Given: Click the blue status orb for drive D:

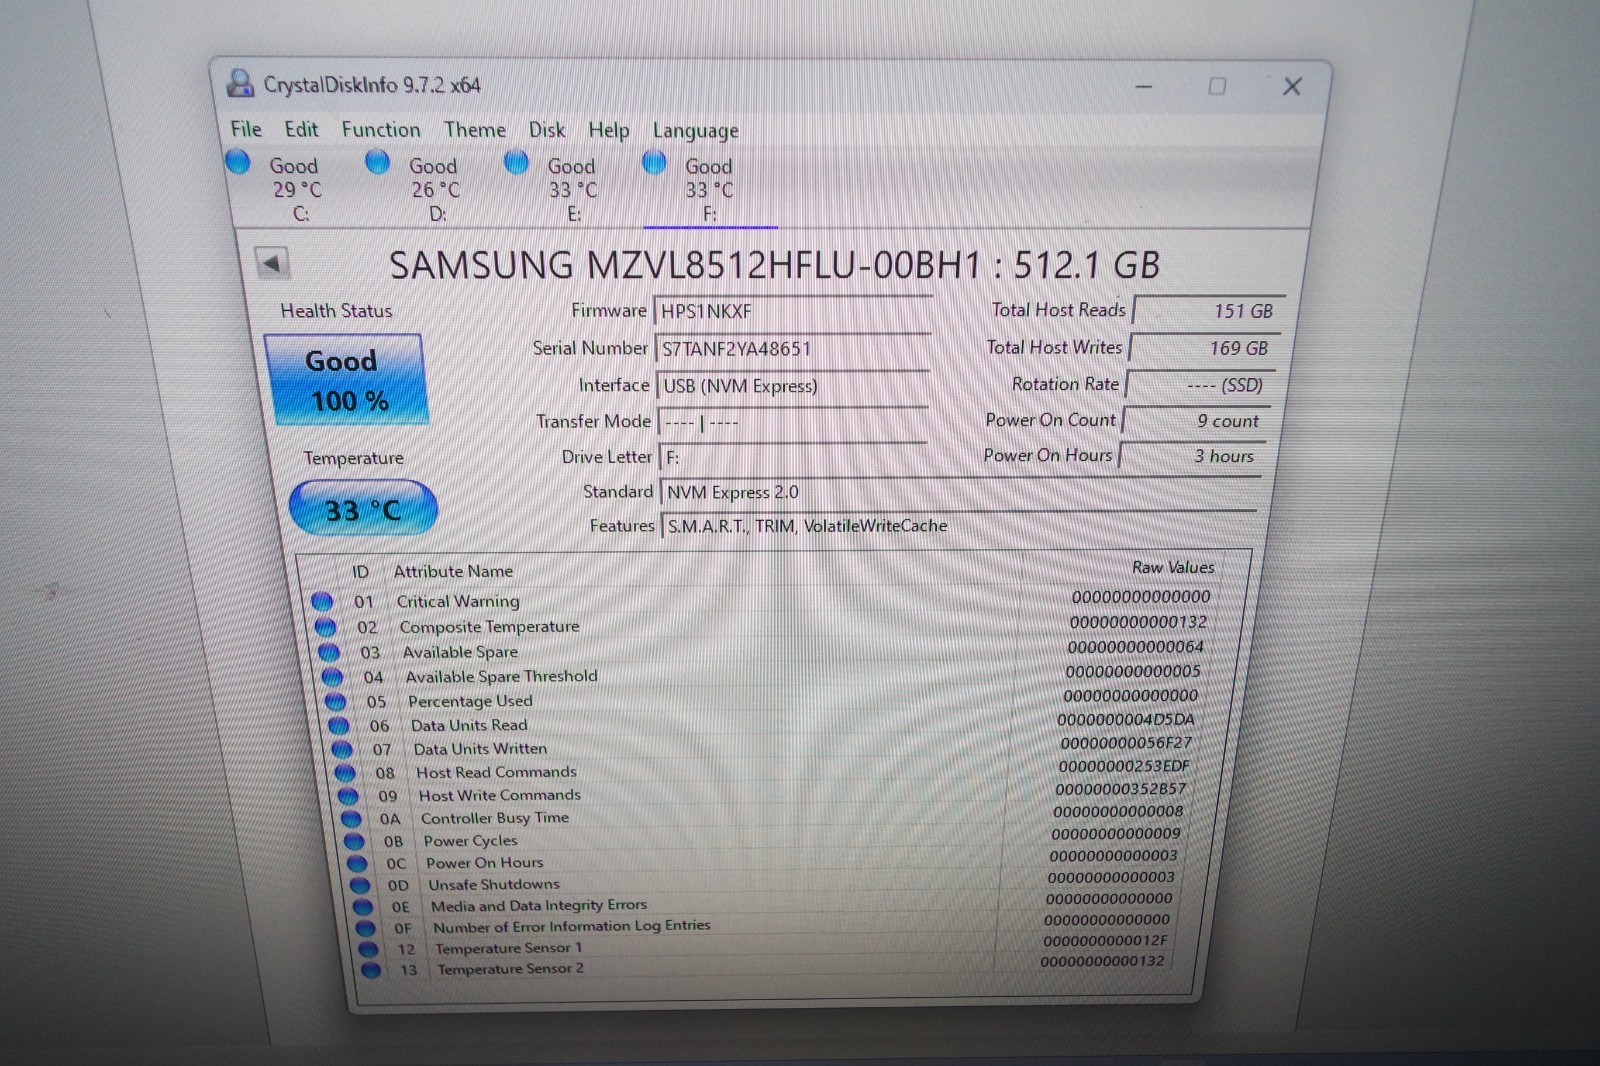Looking at the screenshot, I should (x=377, y=161).
